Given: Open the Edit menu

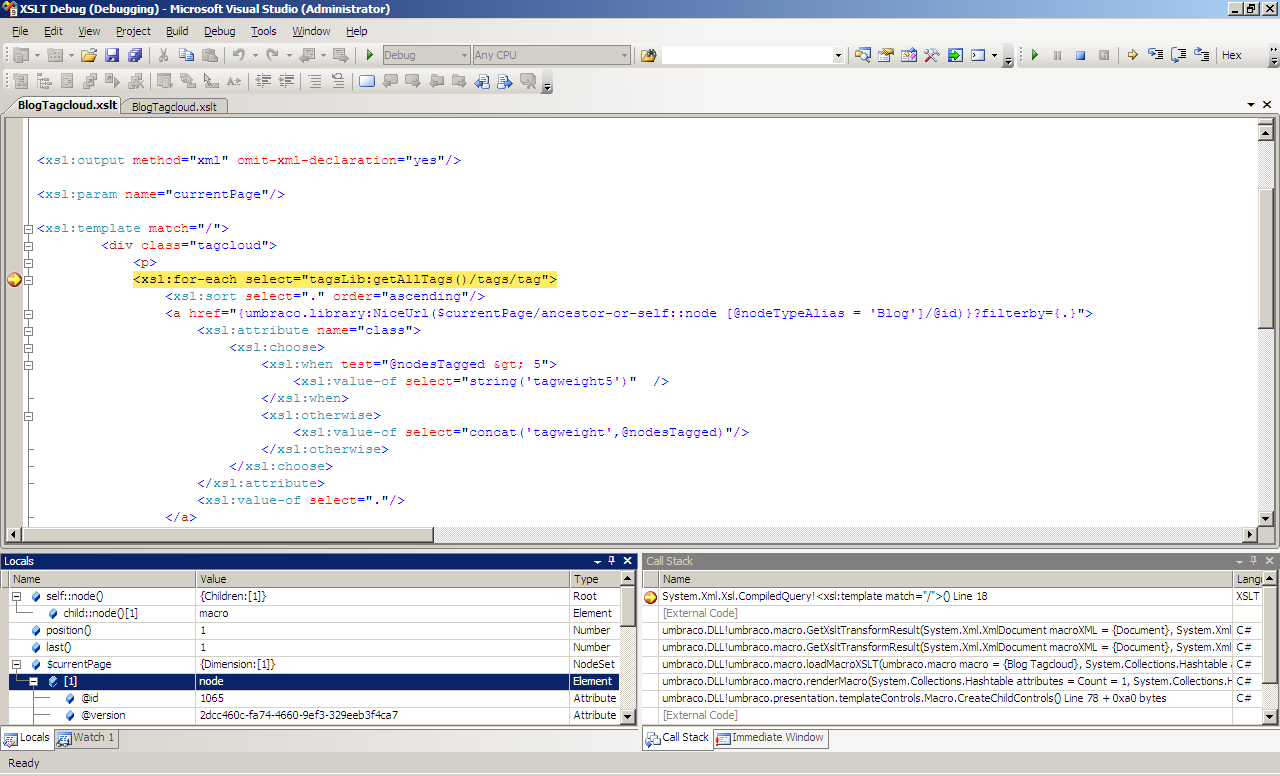Looking at the screenshot, I should [53, 31].
